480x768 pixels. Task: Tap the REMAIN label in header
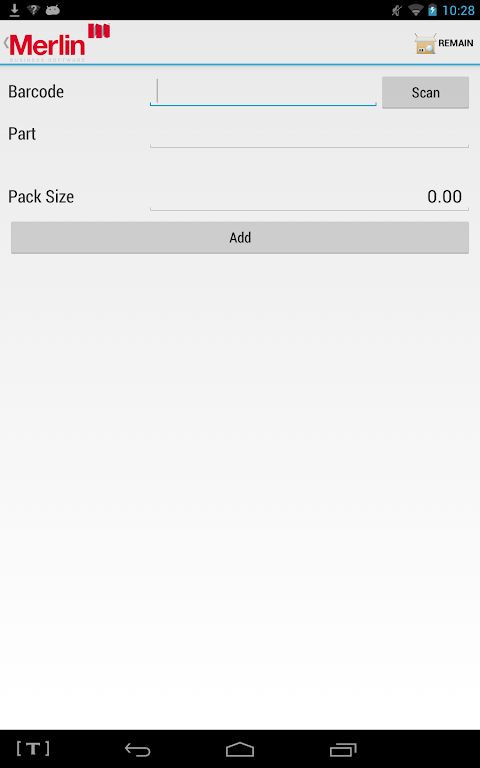[456, 43]
